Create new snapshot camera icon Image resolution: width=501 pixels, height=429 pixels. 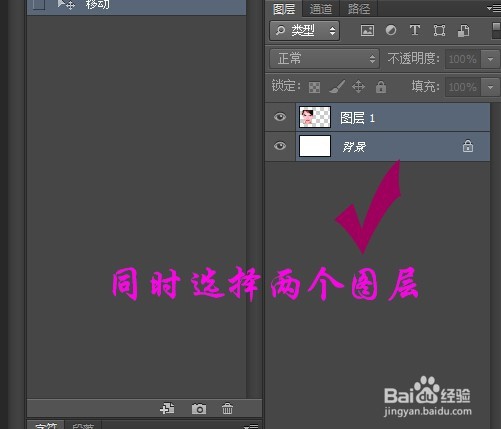(199, 409)
